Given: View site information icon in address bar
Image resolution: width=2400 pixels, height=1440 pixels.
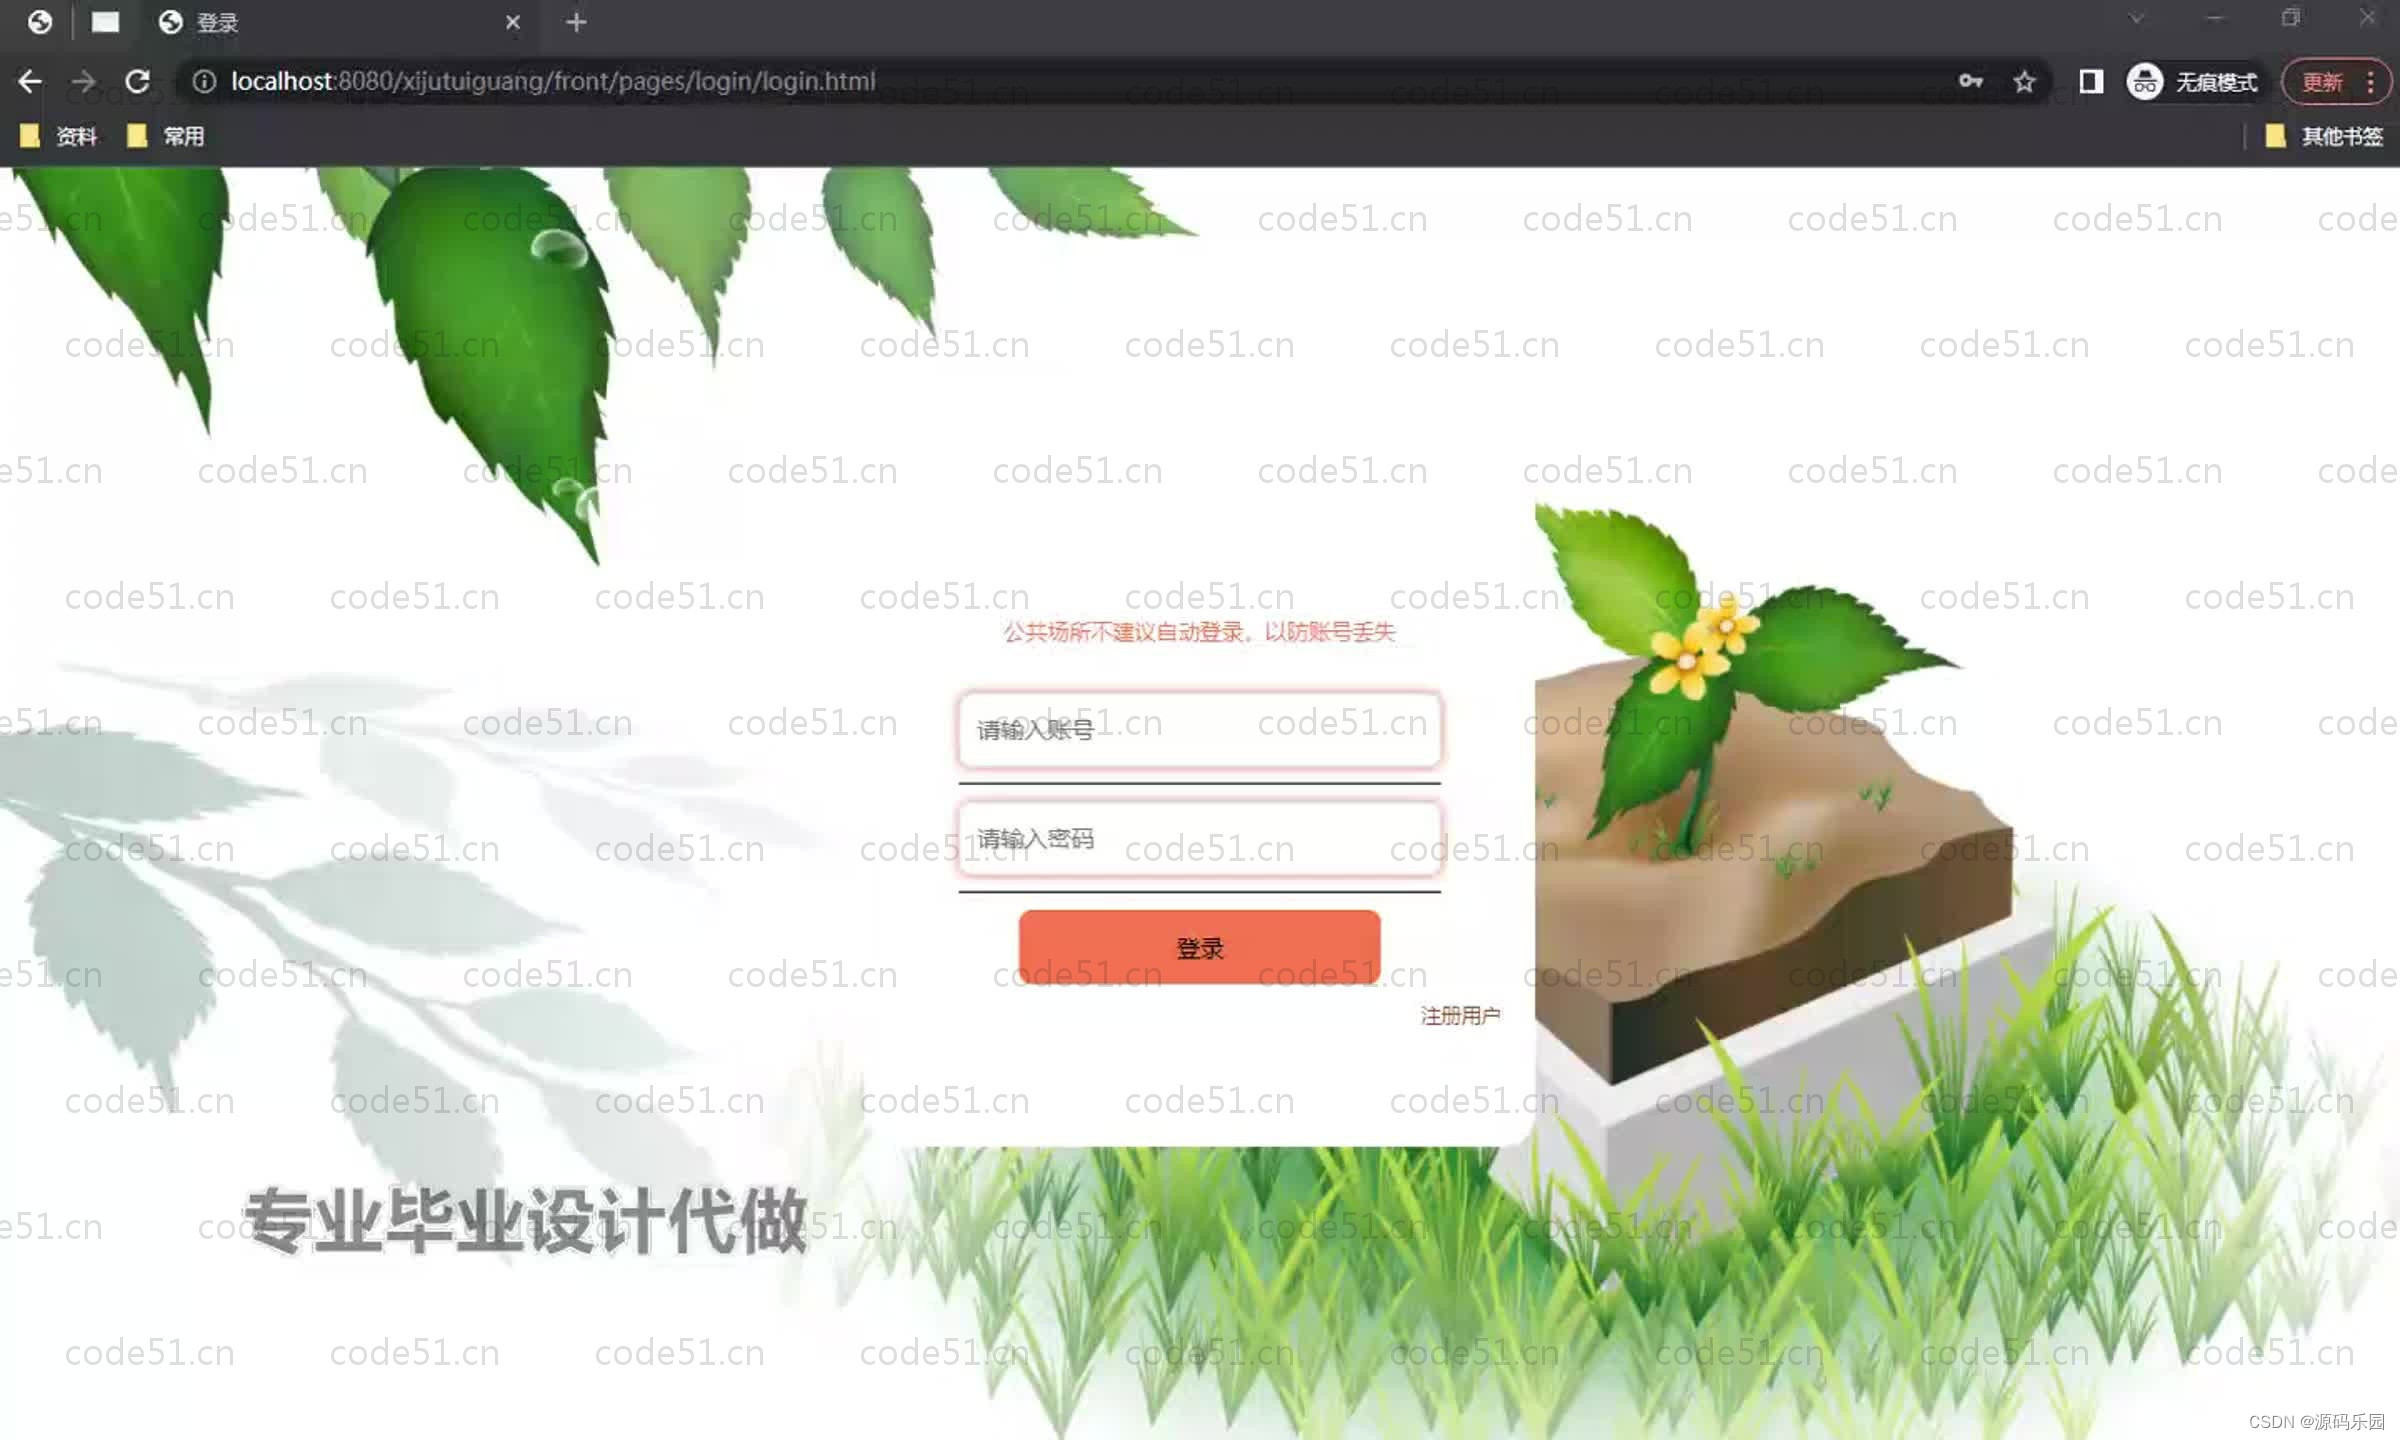Looking at the screenshot, I should tap(204, 81).
